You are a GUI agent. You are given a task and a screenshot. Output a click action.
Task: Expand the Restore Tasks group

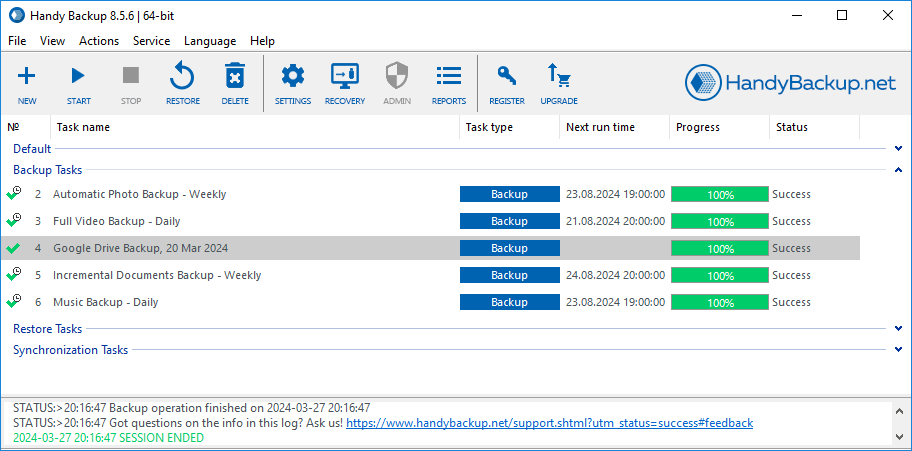click(x=899, y=329)
